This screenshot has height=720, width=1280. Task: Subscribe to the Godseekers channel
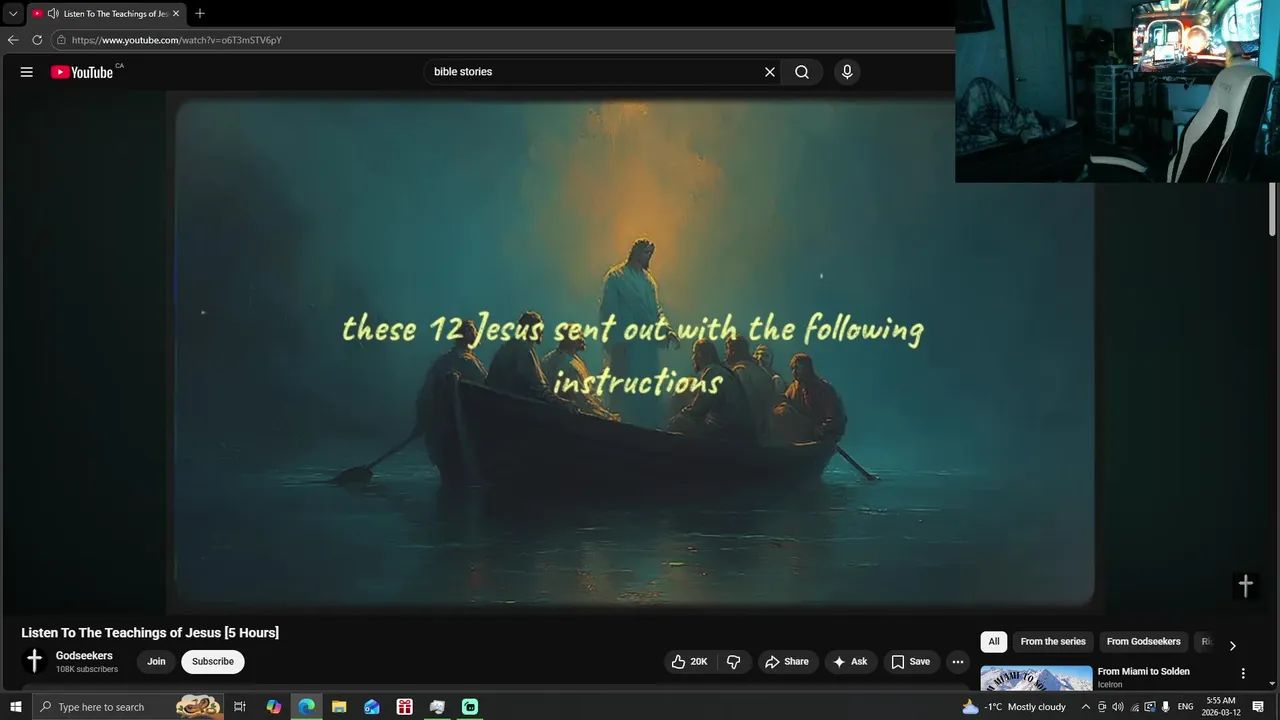coord(213,662)
